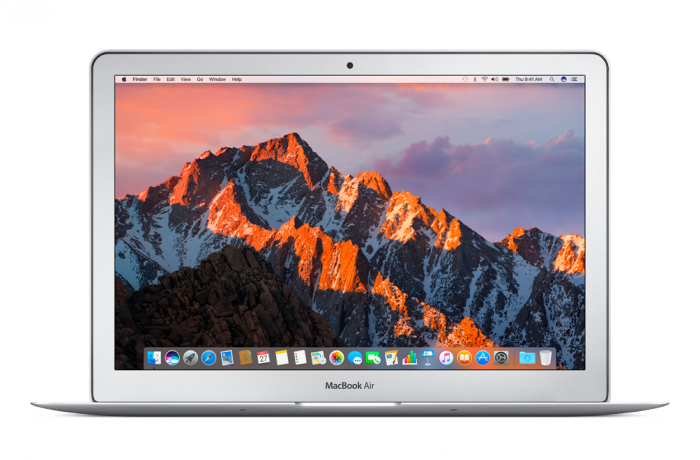The height and width of the screenshot is (460, 700).
Task: Launch Numbers bar chart icon
Action: tap(409, 358)
